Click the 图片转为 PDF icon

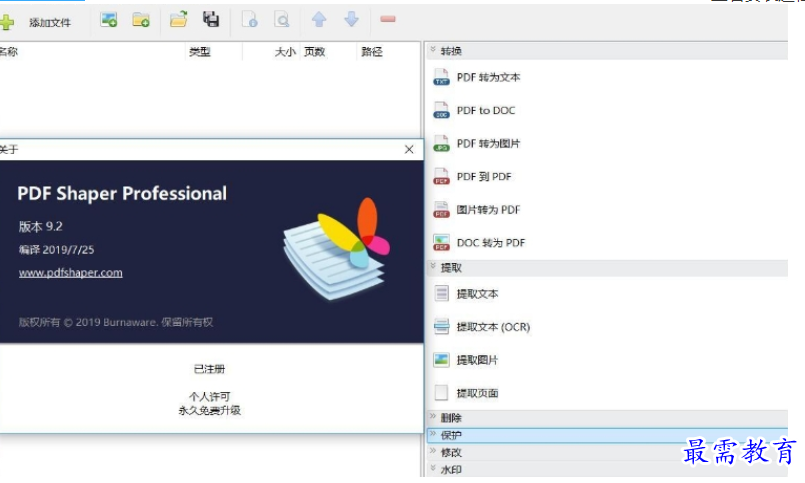point(441,210)
